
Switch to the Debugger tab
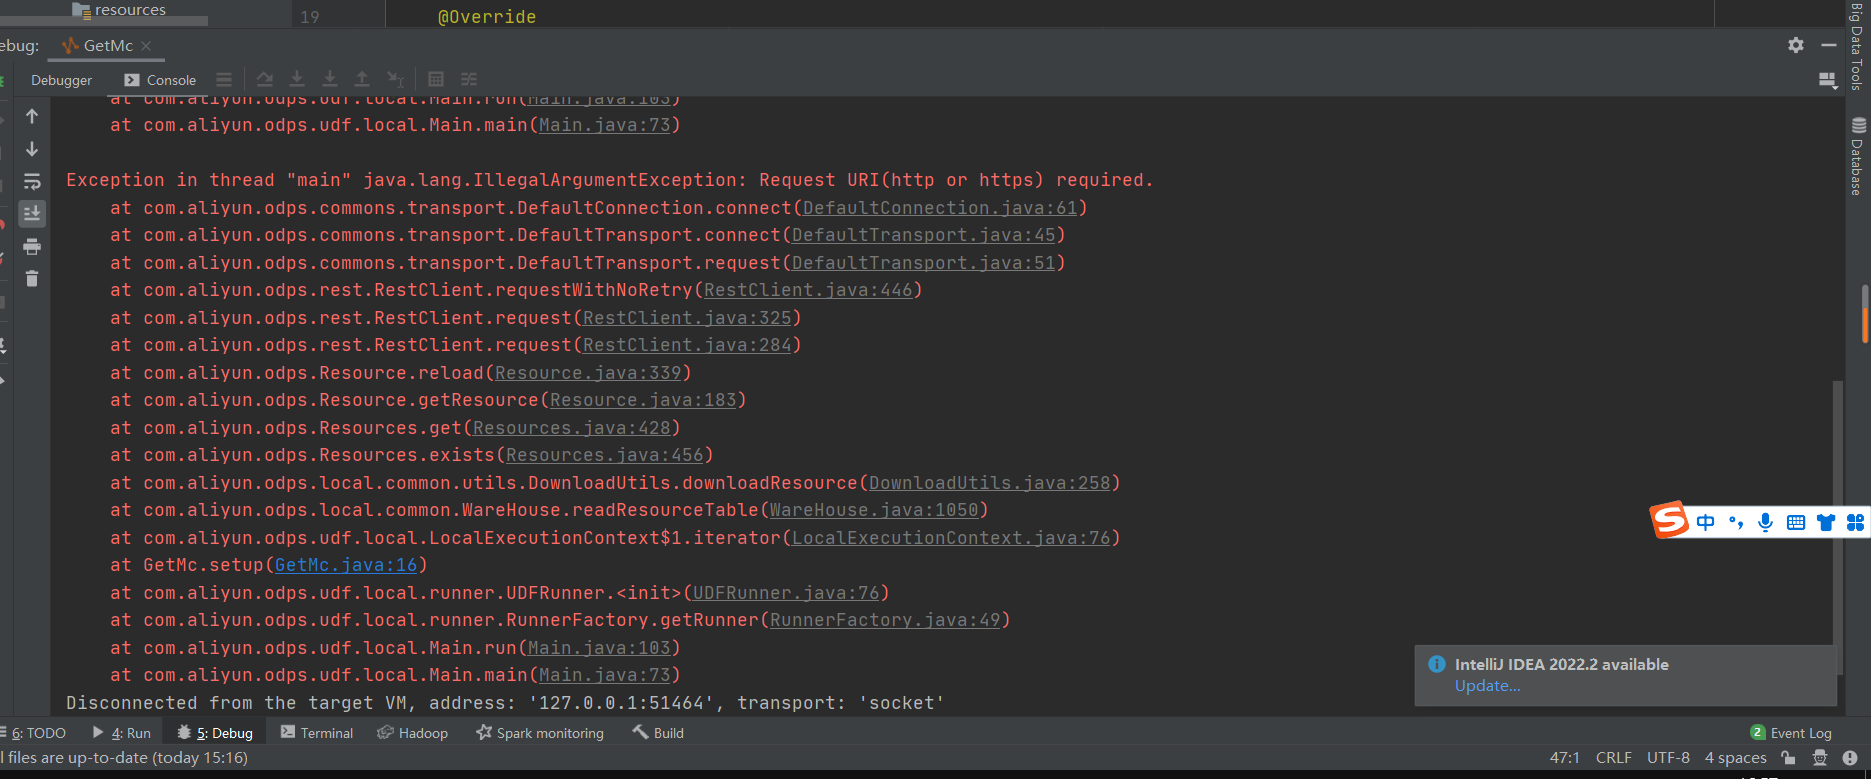point(61,80)
